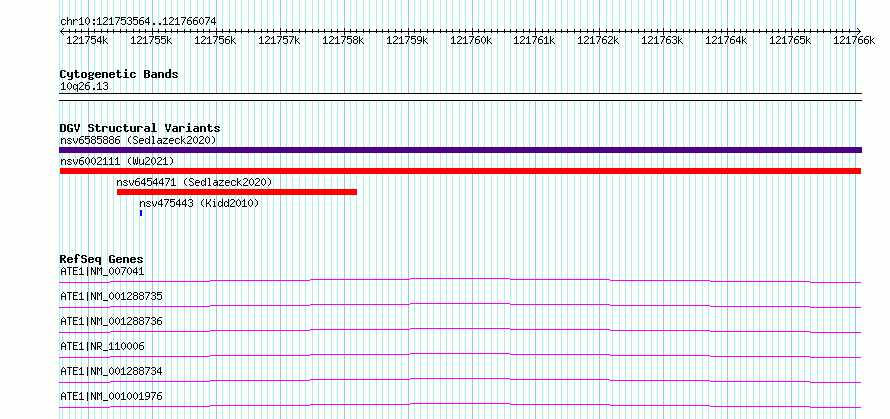This screenshot has height=419, width=890.
Task: Click the 121763k ruler tick label
Action: 662,40
